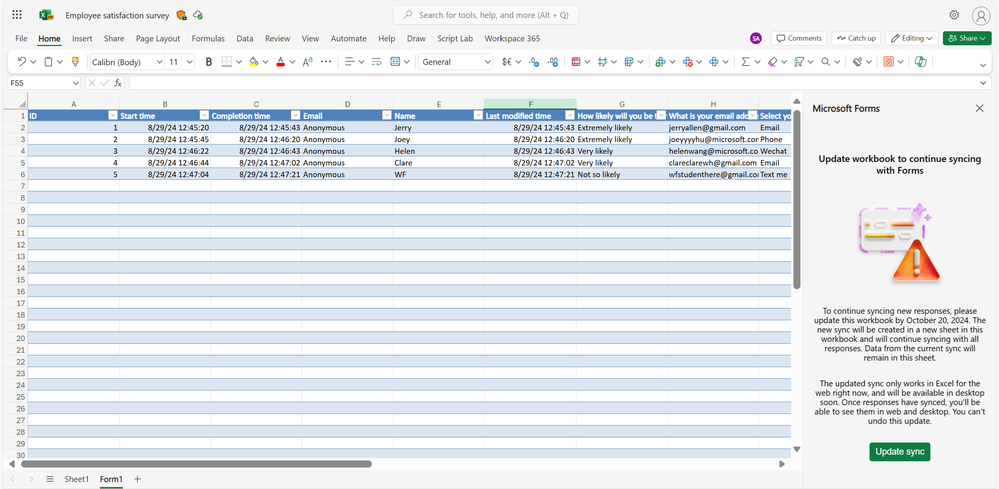Open settings gear icon
The image size is (999, 489).
pyautogui.click(x=954, y=15)
